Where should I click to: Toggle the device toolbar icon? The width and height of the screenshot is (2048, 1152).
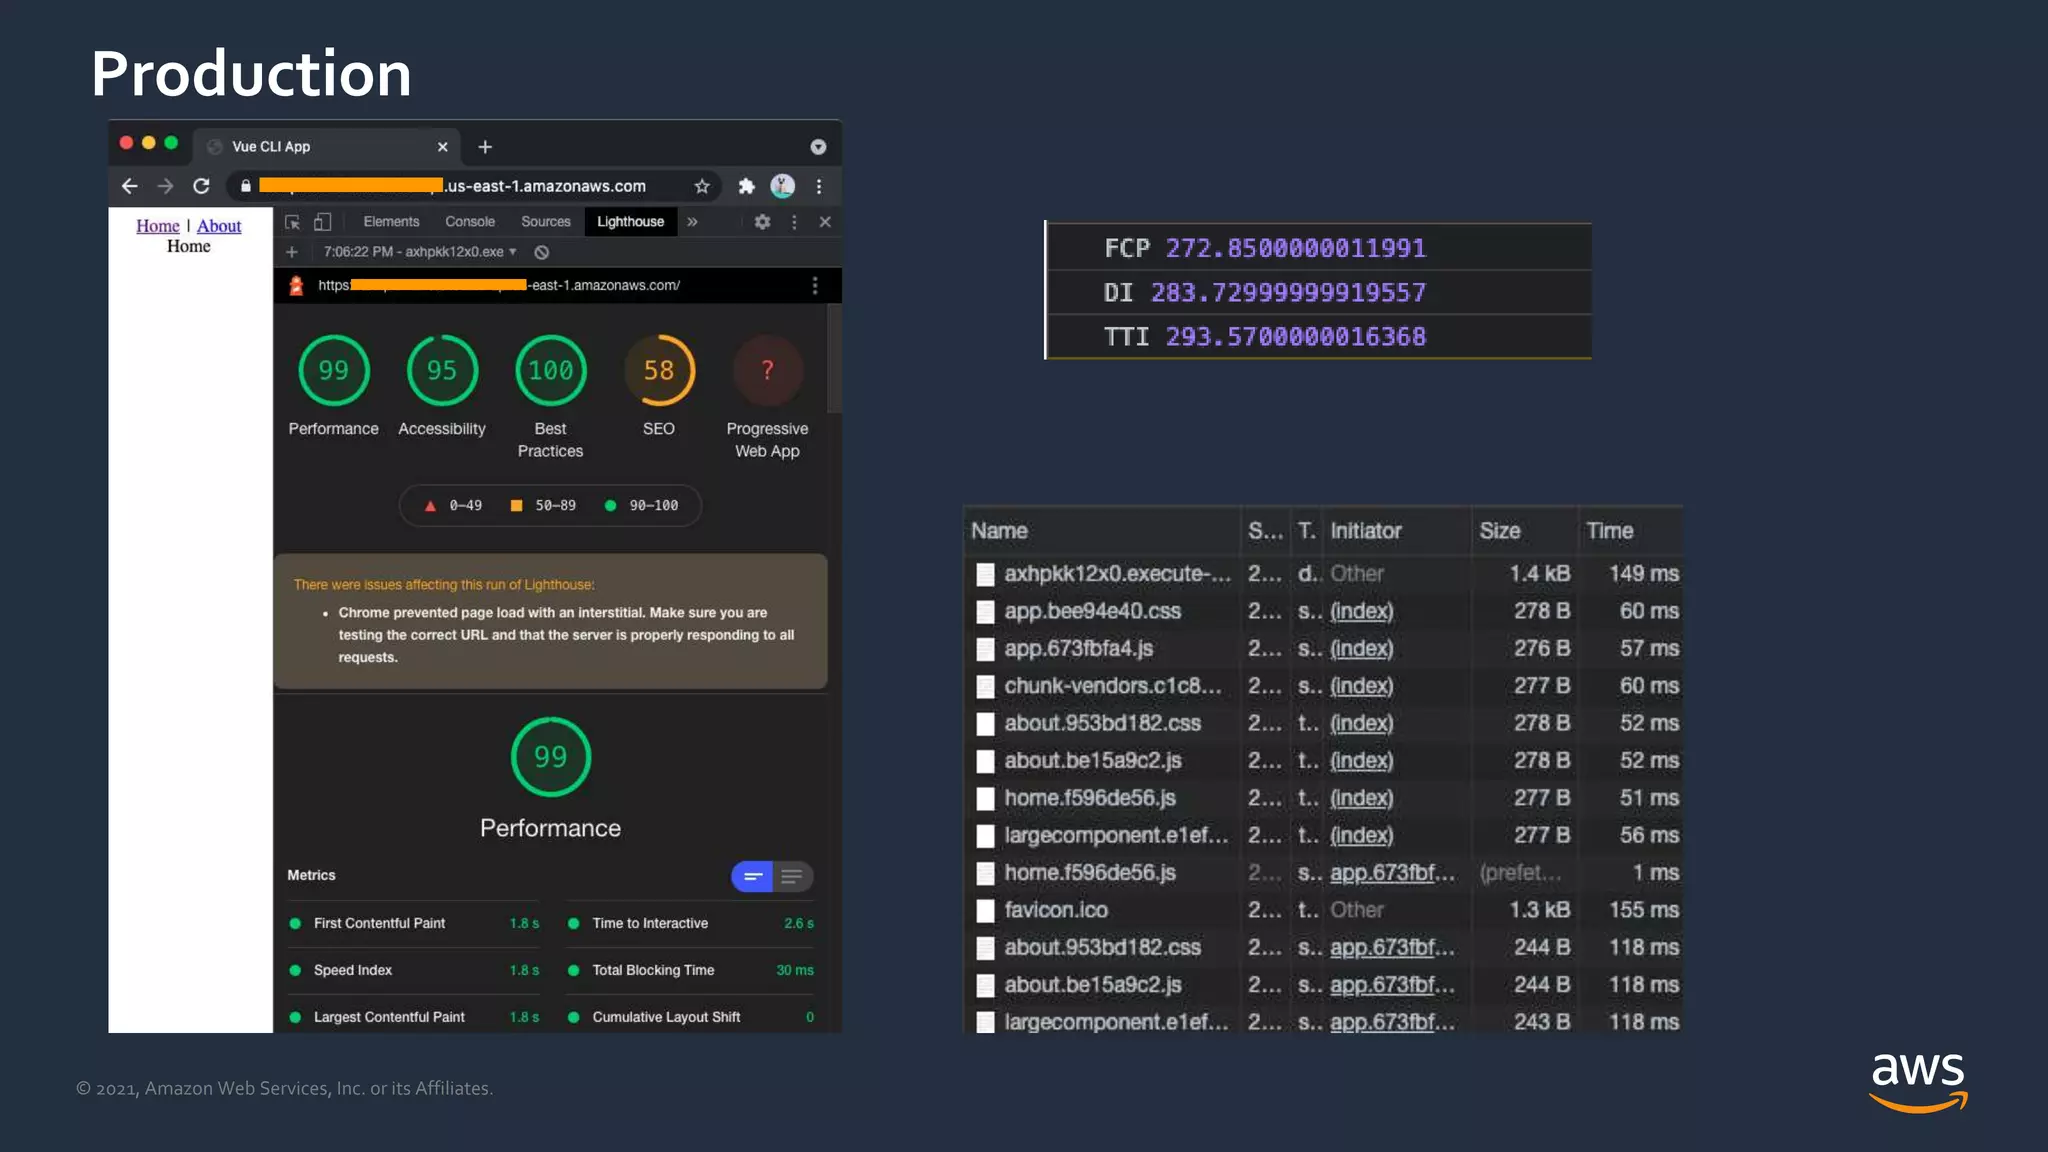coord(323,222)
